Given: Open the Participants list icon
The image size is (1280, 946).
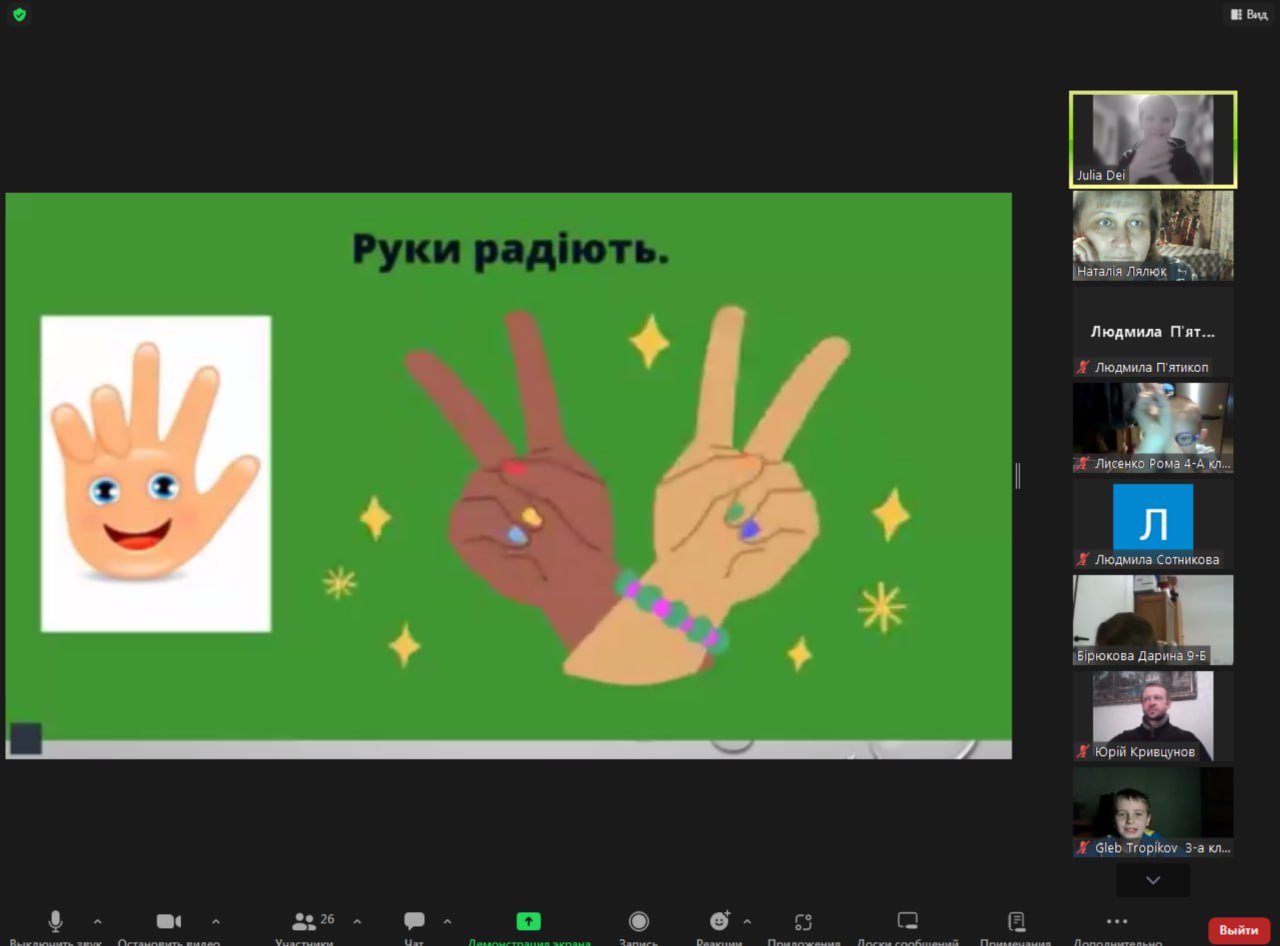Looking at the screenshot, I should click(x=305, y=921).
